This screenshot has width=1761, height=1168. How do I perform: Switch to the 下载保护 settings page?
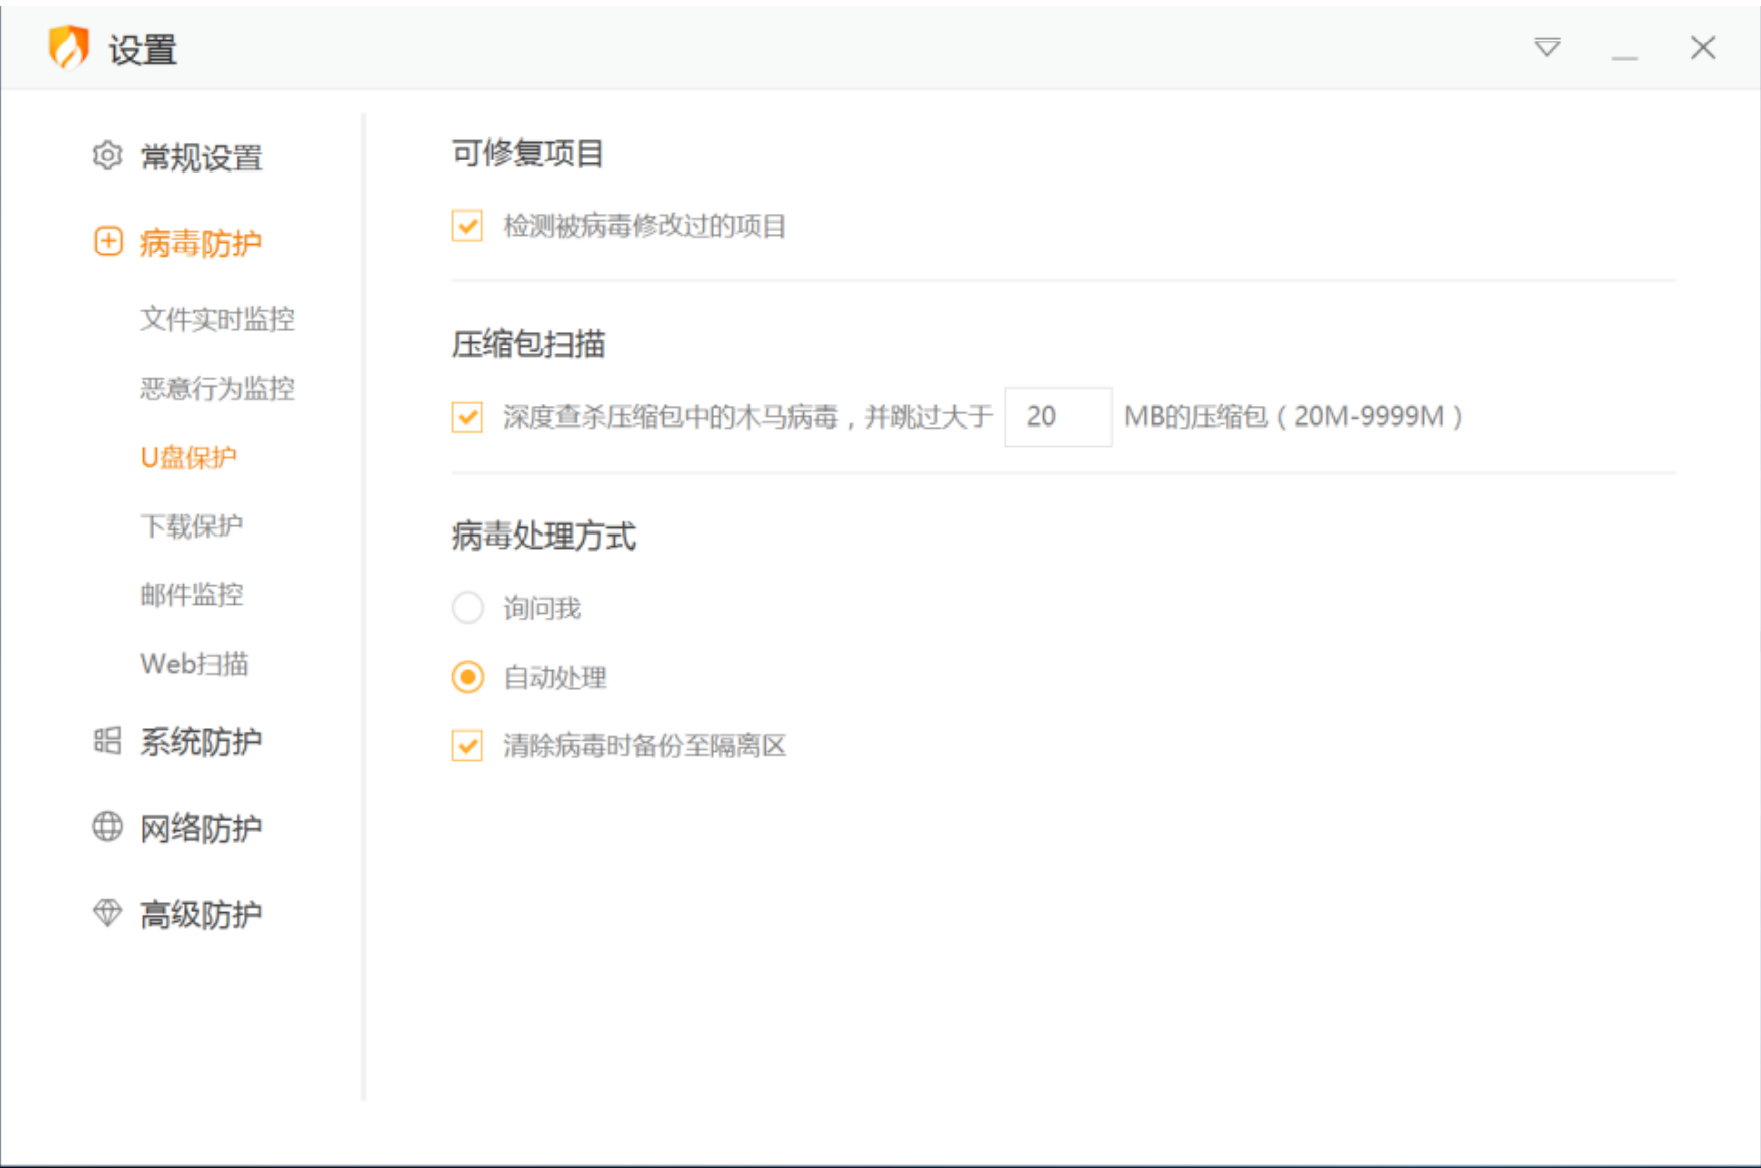[191, 526]
